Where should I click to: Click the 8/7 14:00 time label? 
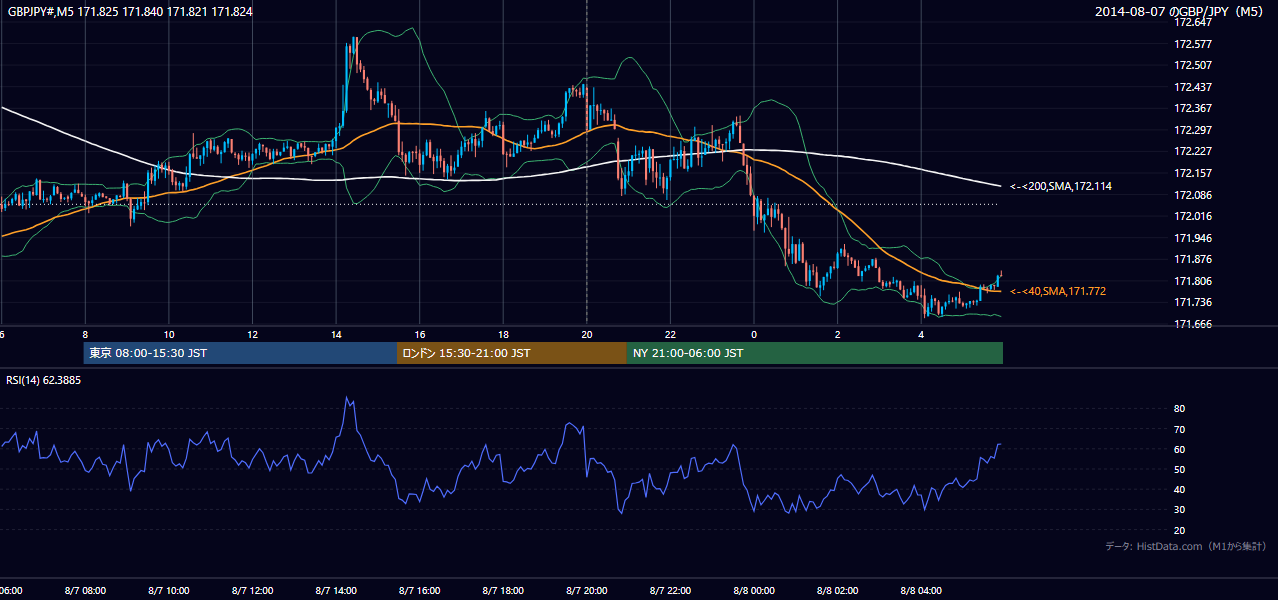(336, 590)
